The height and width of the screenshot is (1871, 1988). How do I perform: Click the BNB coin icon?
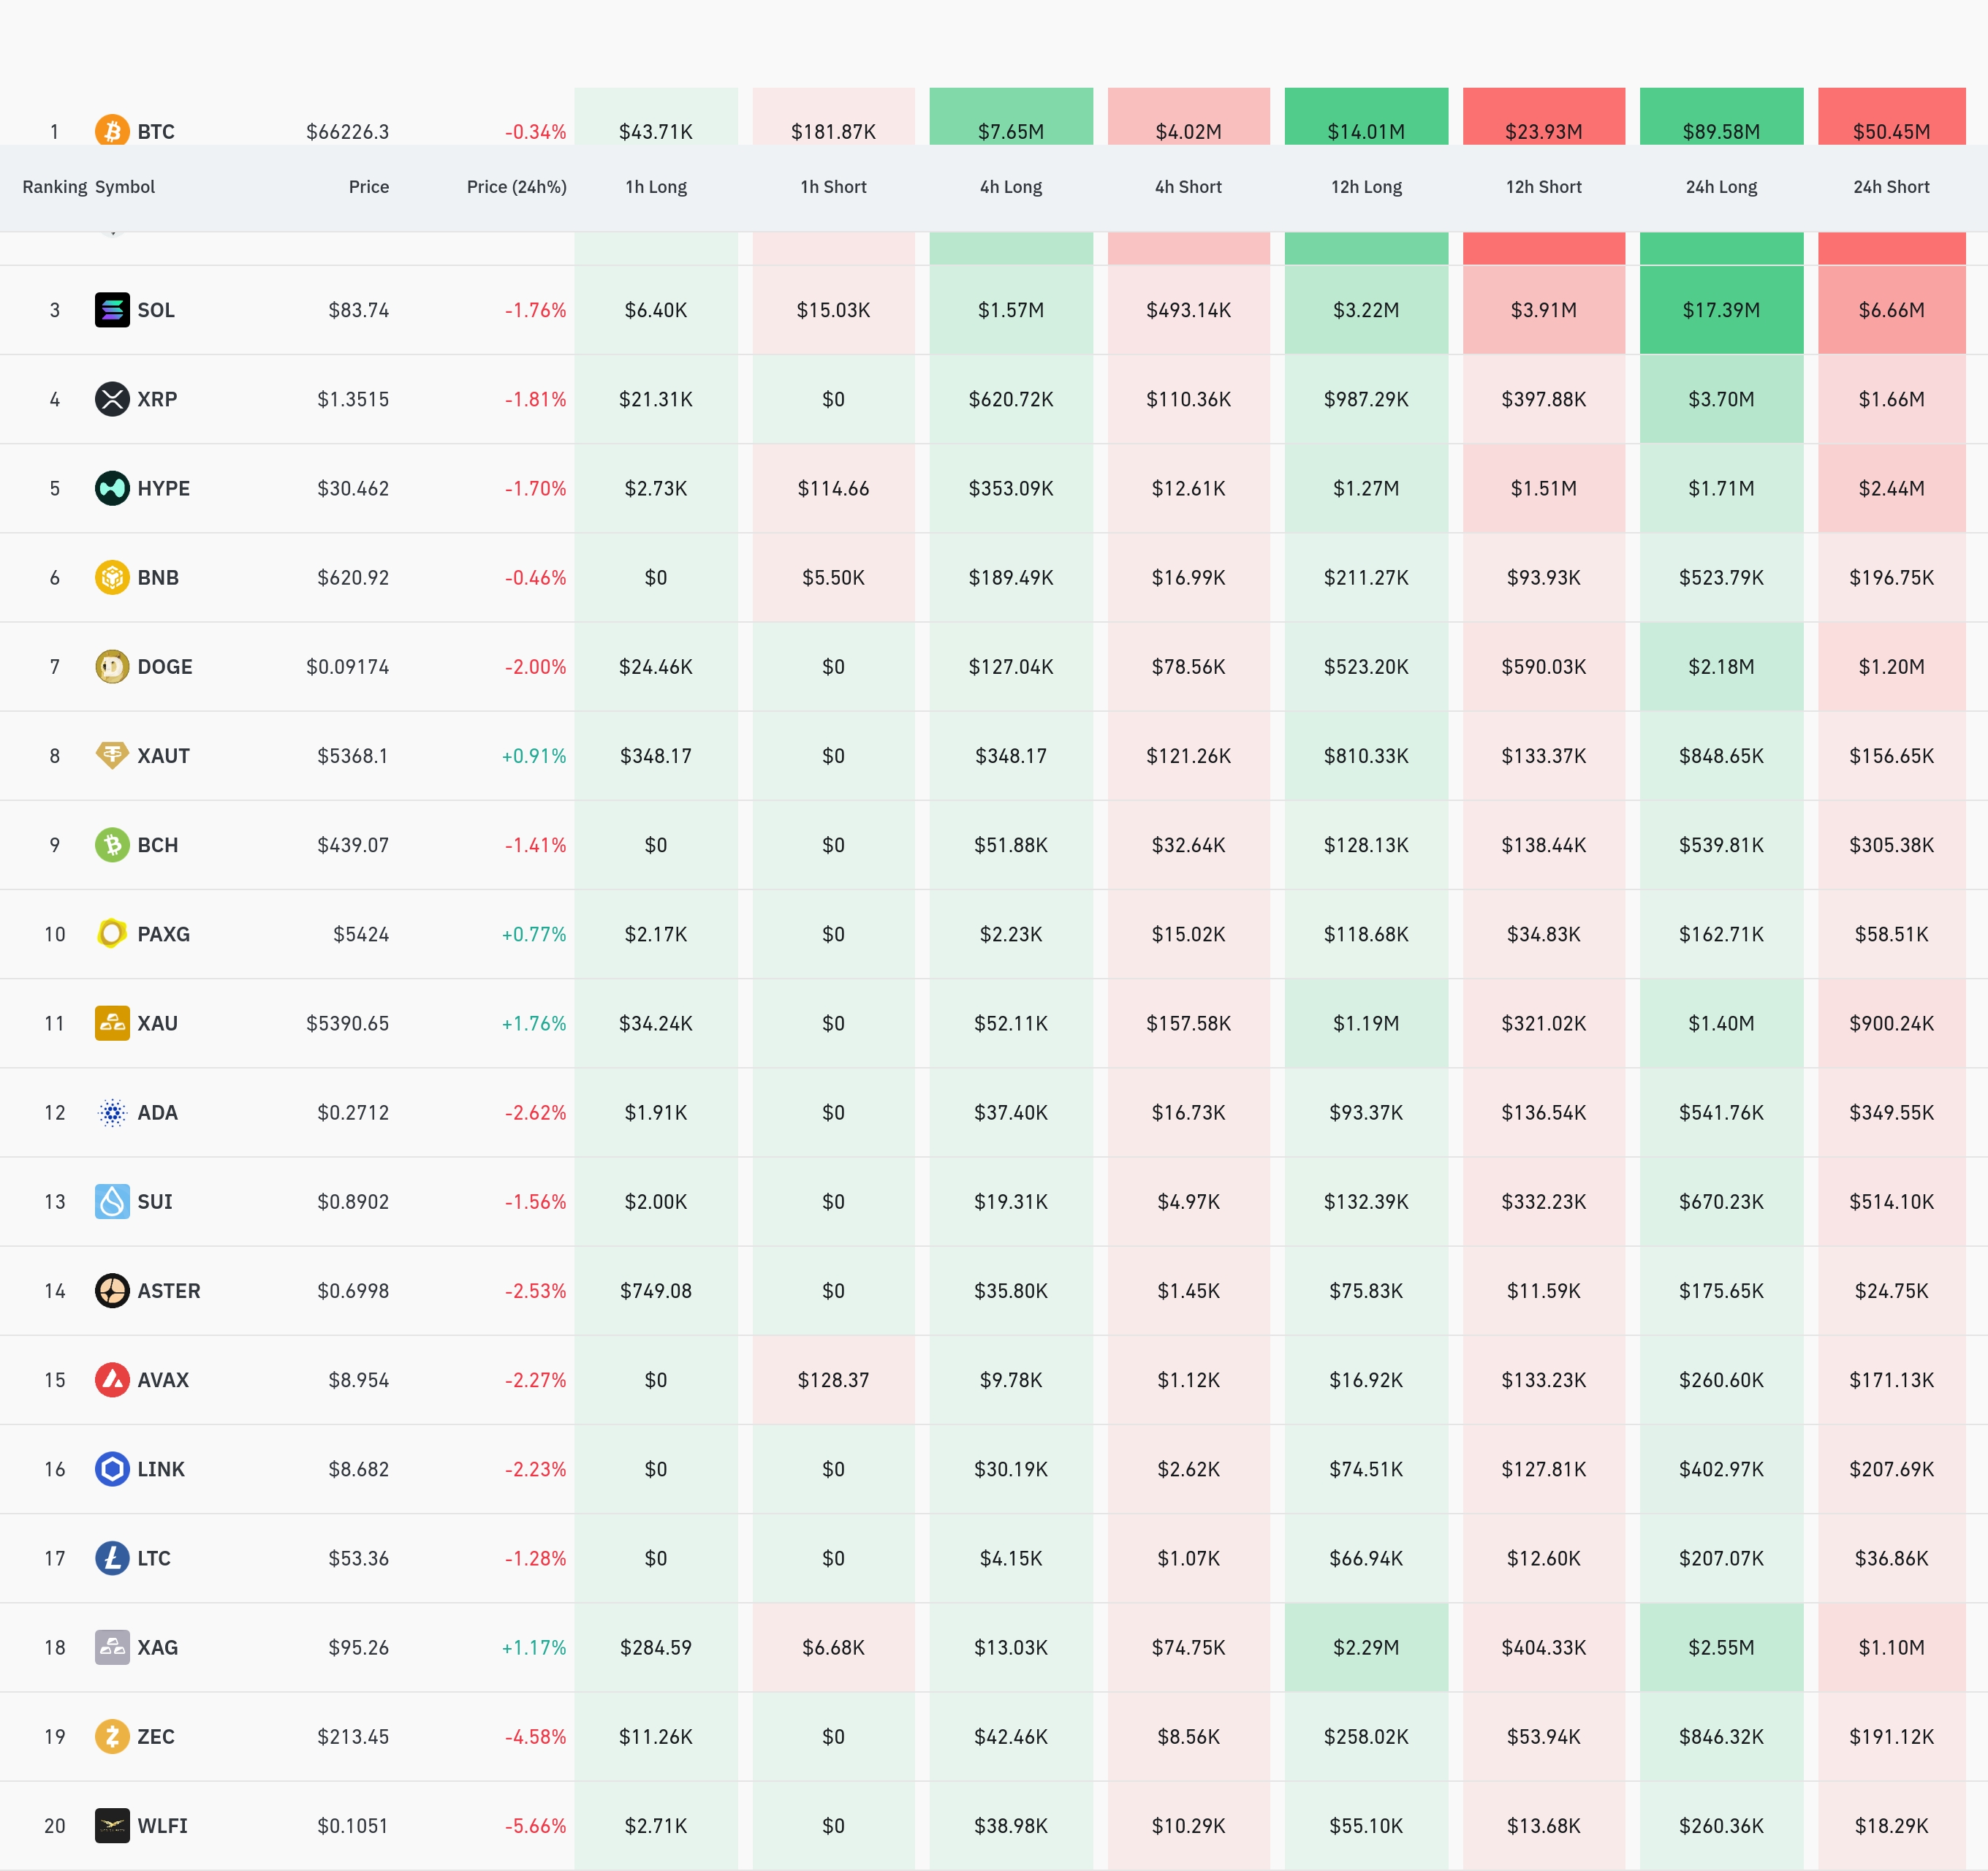coord(112,577)
